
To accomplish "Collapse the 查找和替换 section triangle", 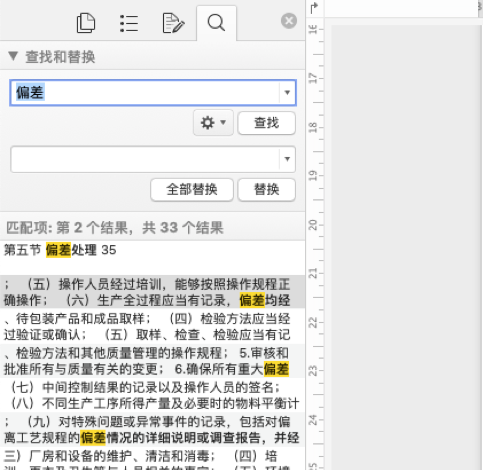I will coord(13,56).
